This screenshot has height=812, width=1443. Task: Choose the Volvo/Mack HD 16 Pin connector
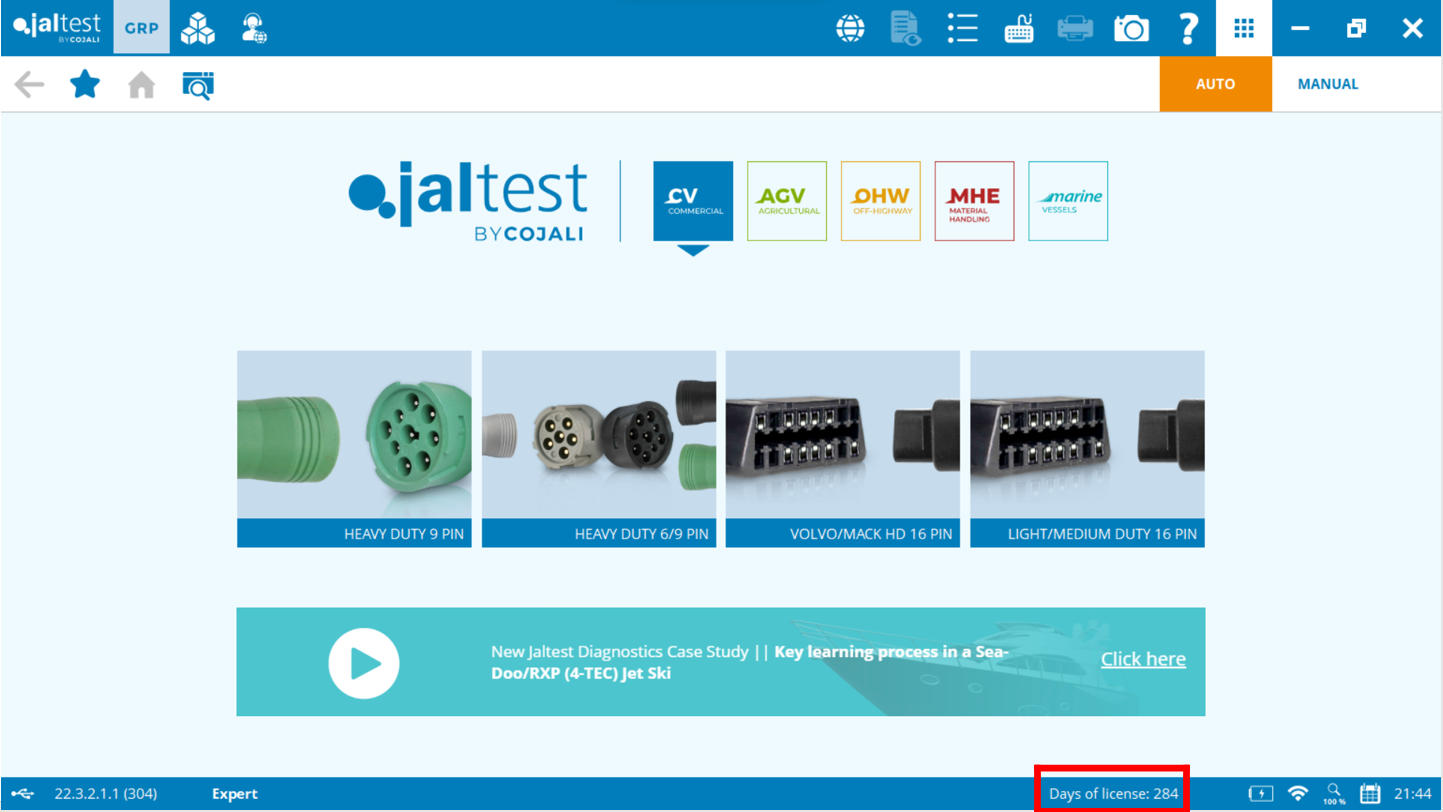point(843,449)
